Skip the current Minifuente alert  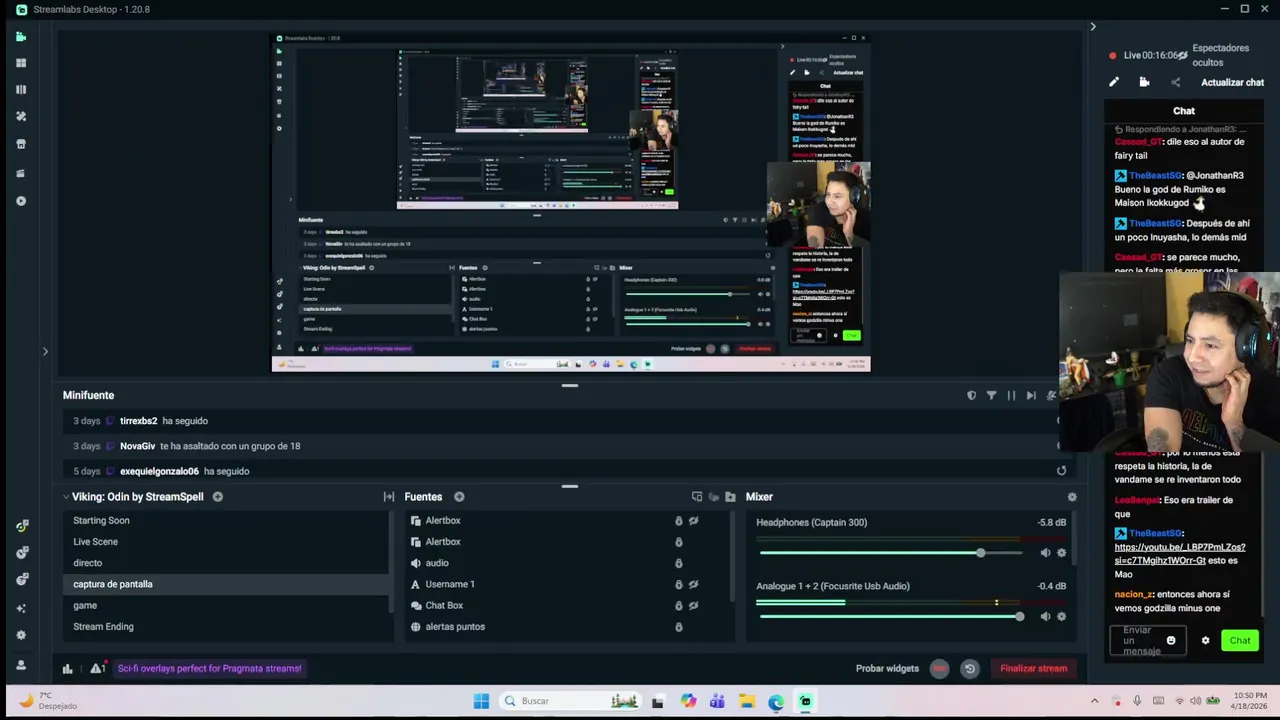pyautogui.click(x=1031, y=396)
